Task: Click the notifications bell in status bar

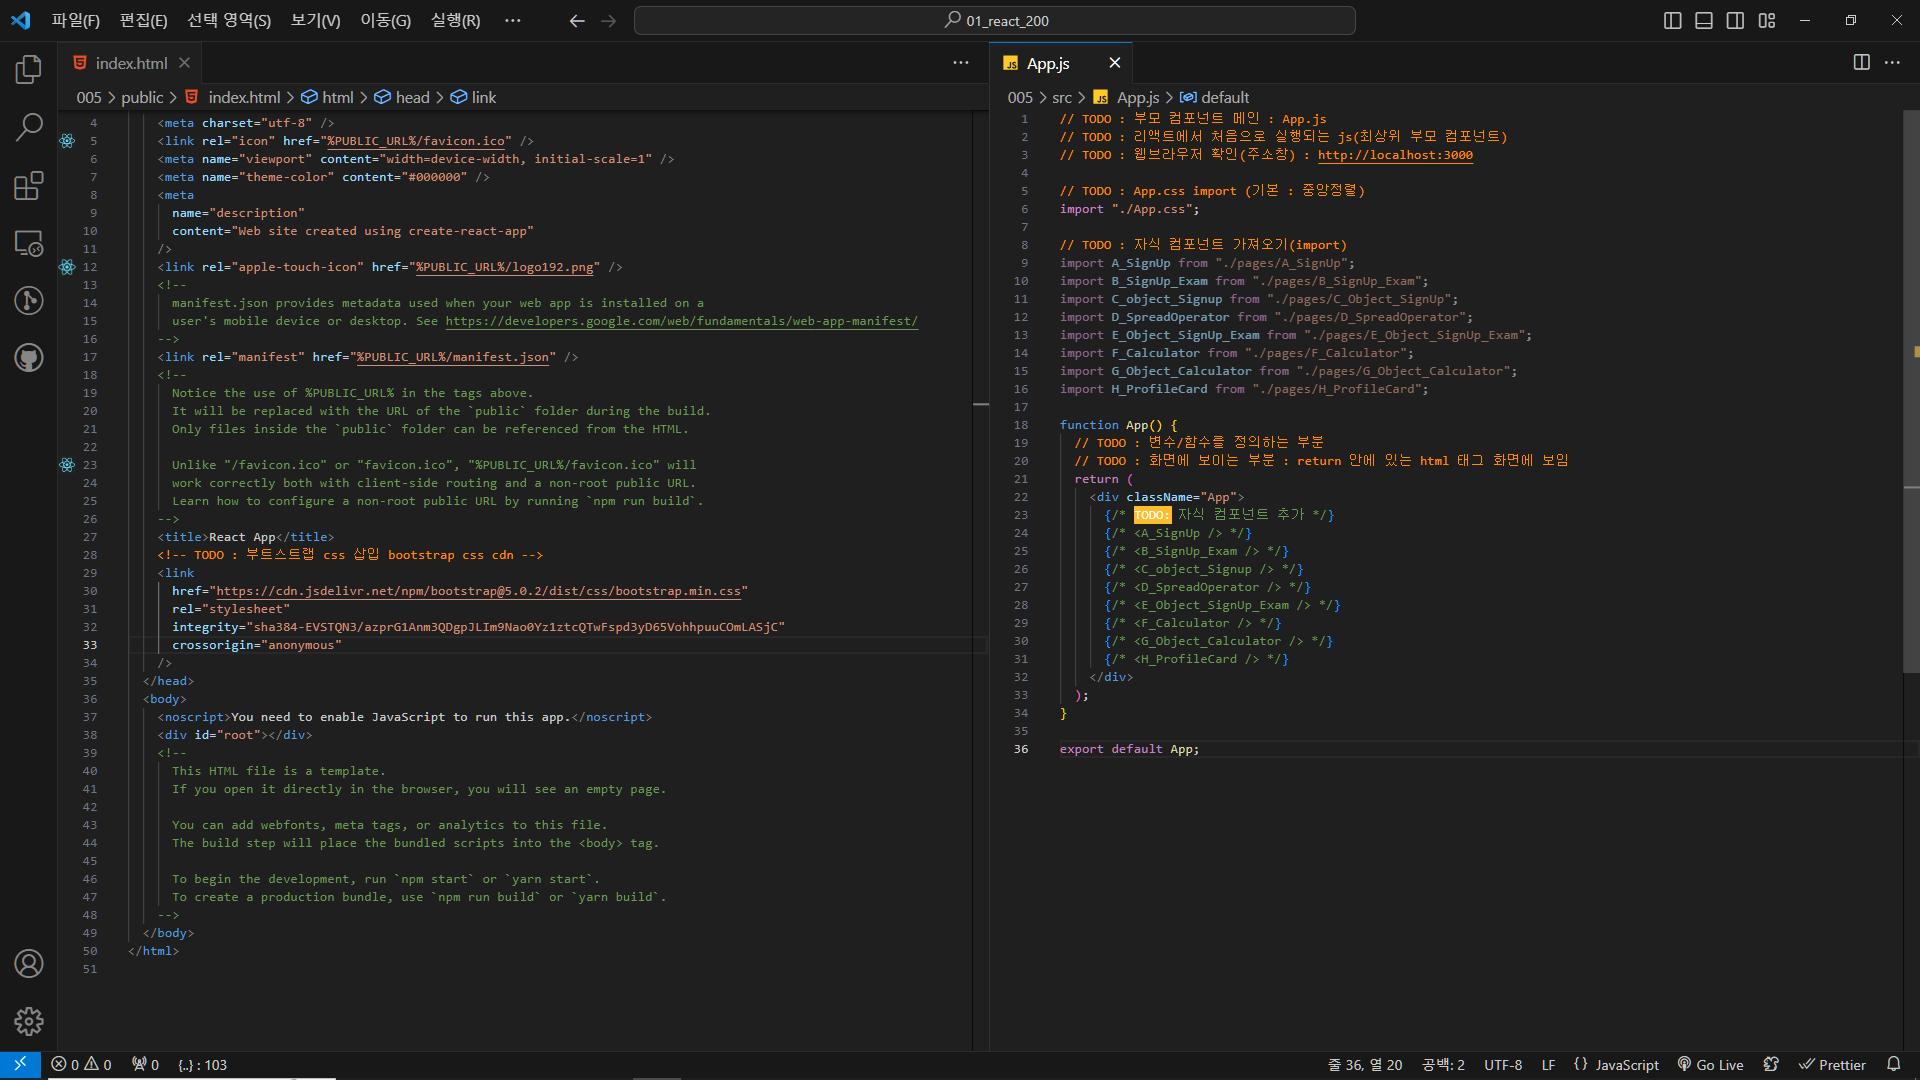Action: click(x=1893, y=1064)
